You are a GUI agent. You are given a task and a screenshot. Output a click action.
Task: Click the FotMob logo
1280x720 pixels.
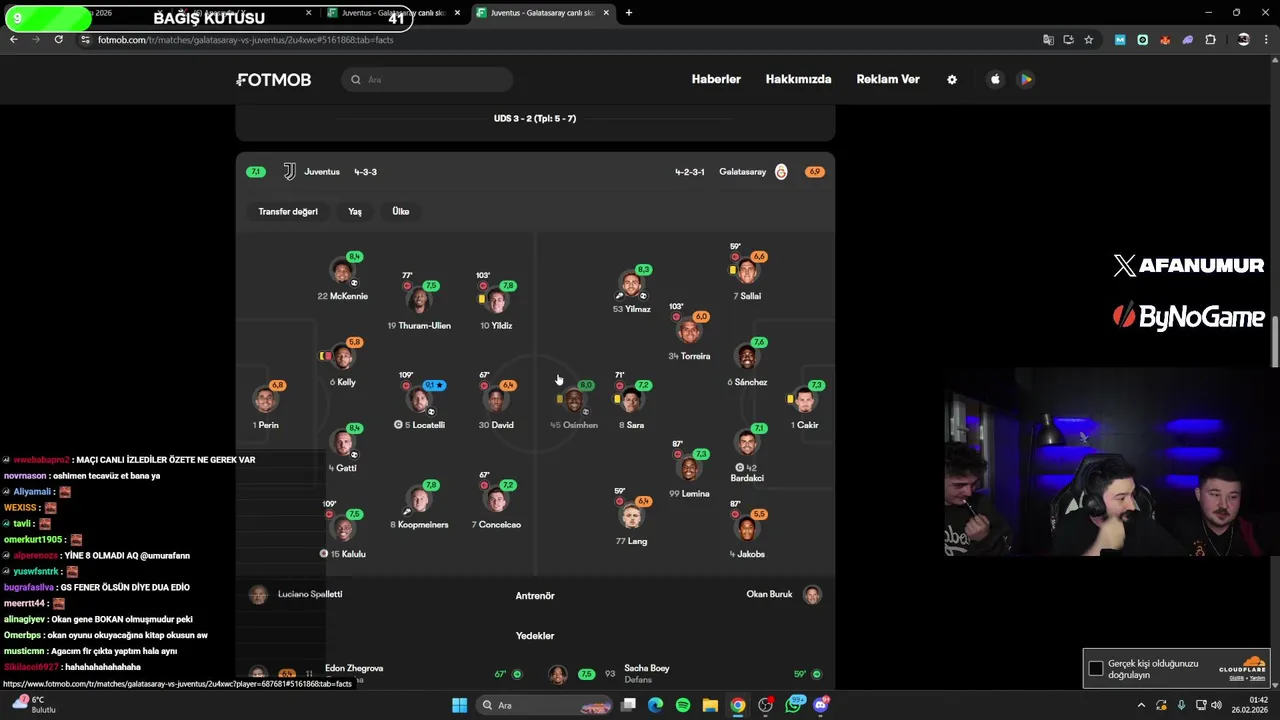tap(274, 79)
